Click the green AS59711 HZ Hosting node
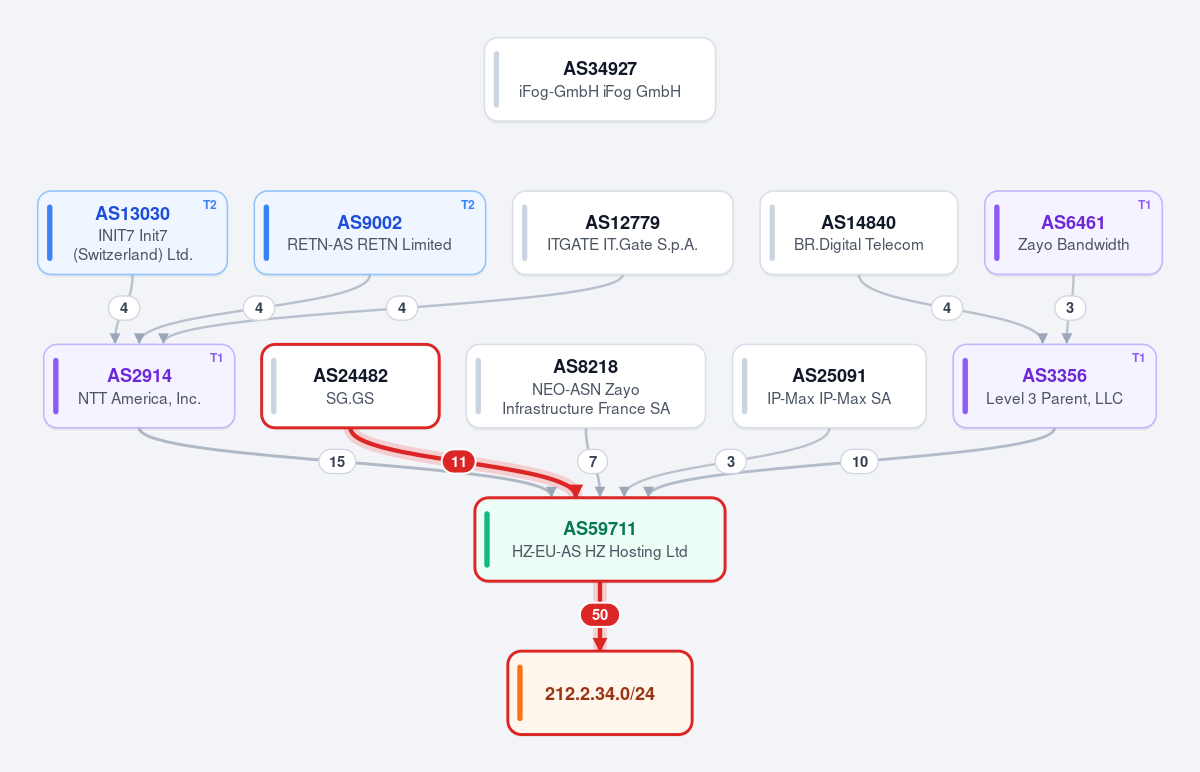1200x772 pixels. (x=600, y=539)
